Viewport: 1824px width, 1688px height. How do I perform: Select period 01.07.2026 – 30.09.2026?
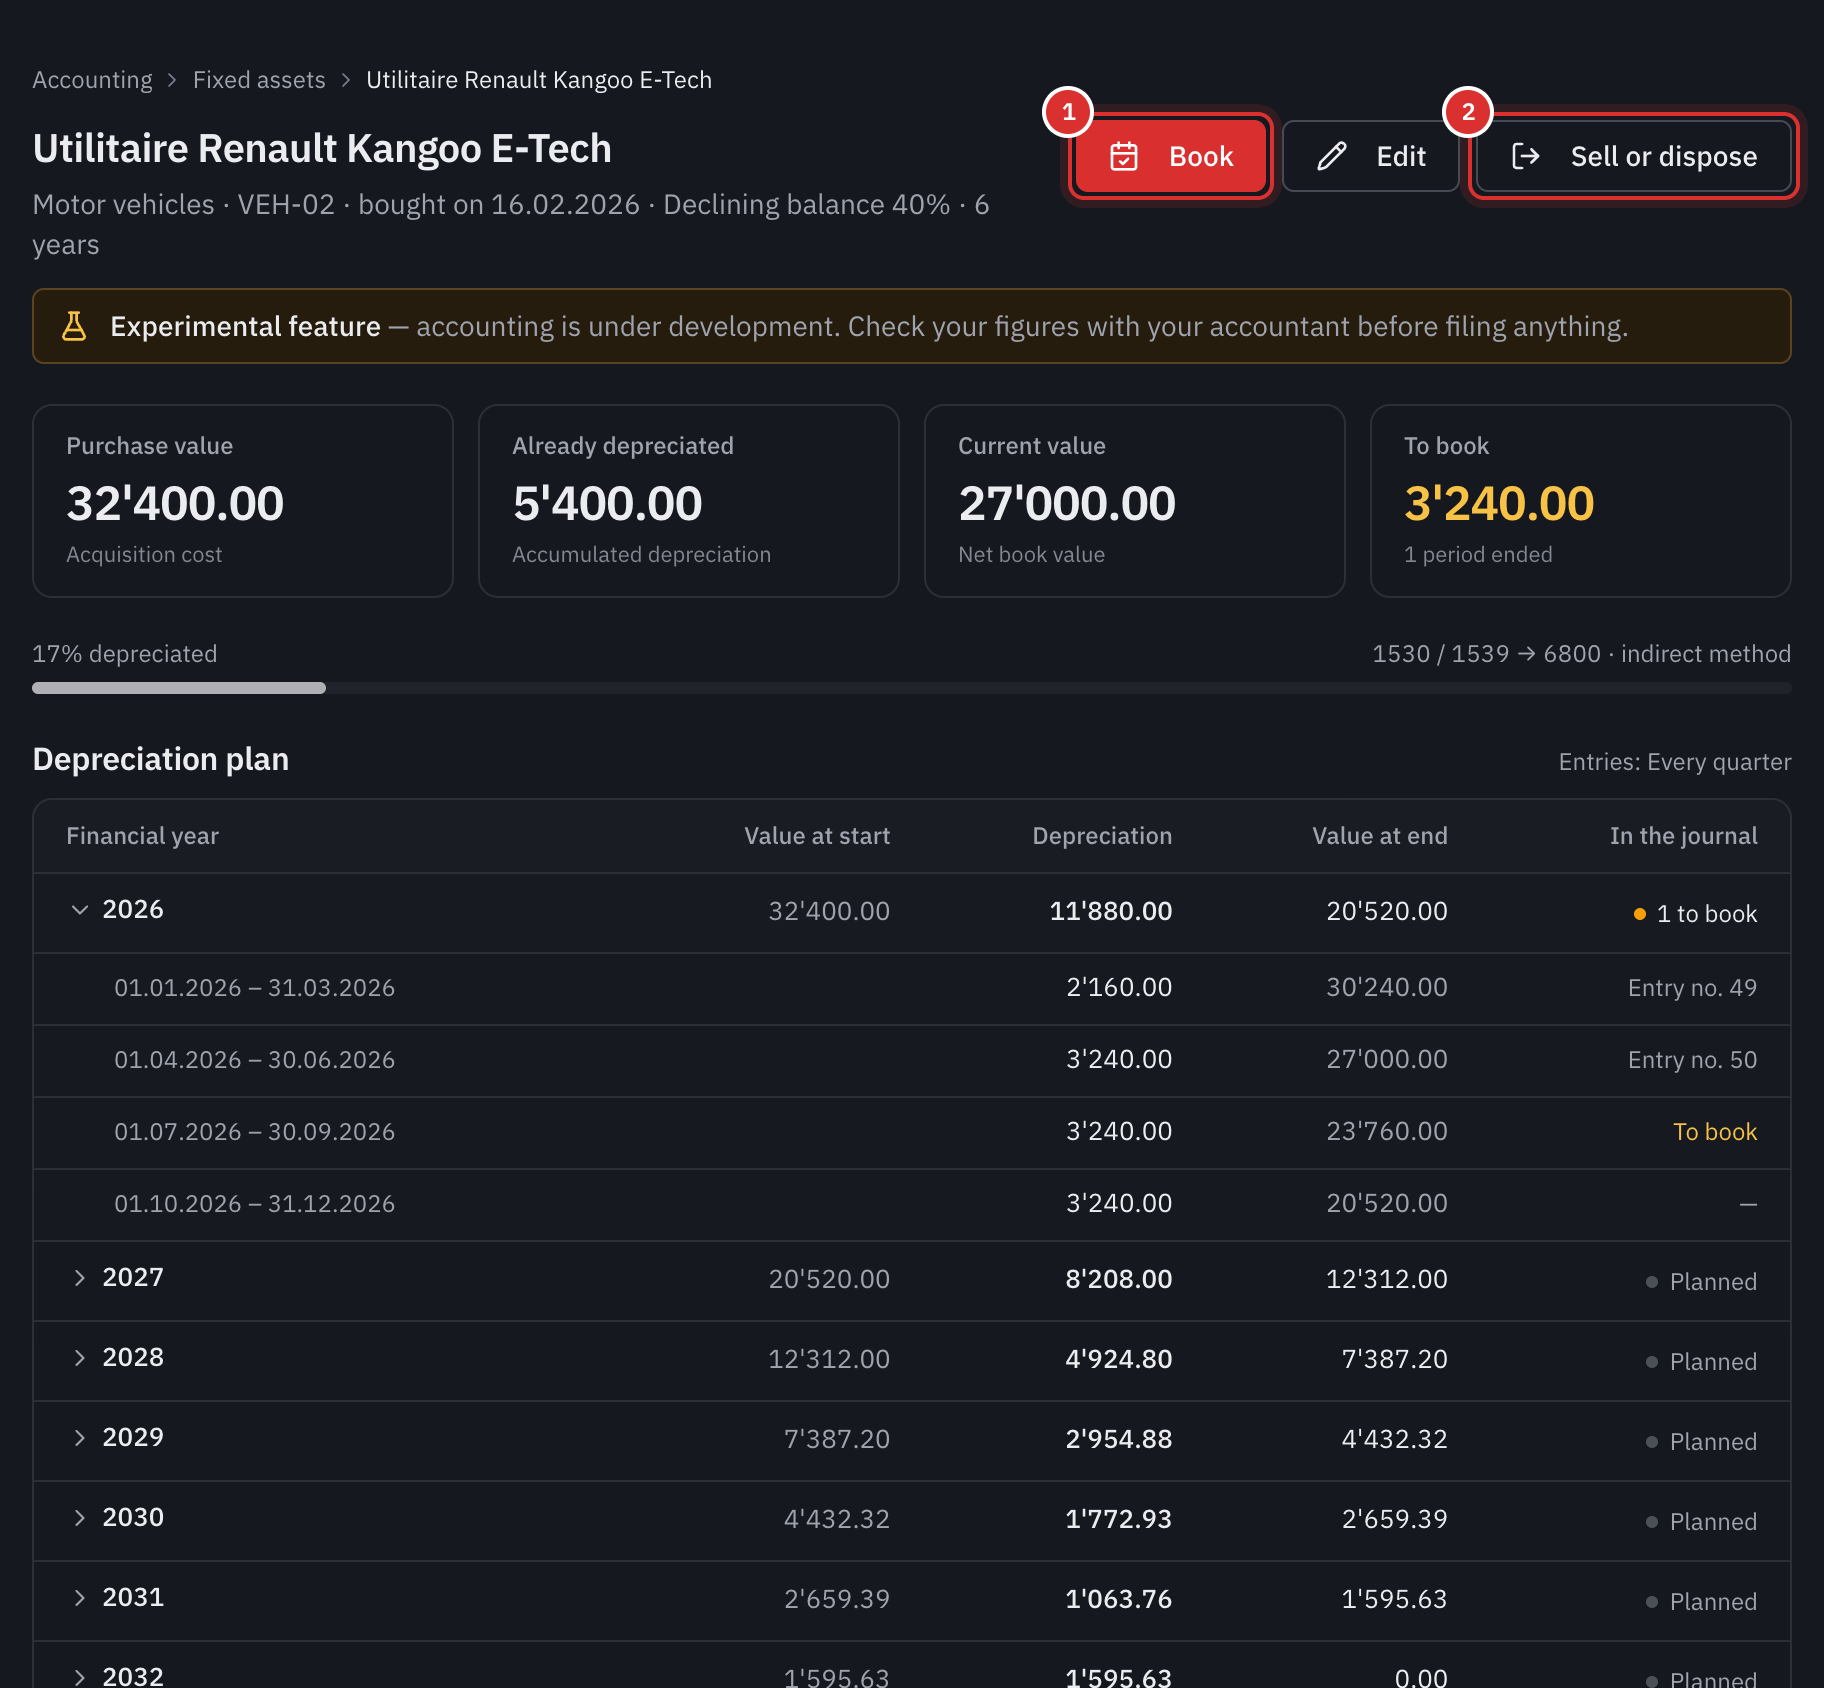tap(254, 1132)
